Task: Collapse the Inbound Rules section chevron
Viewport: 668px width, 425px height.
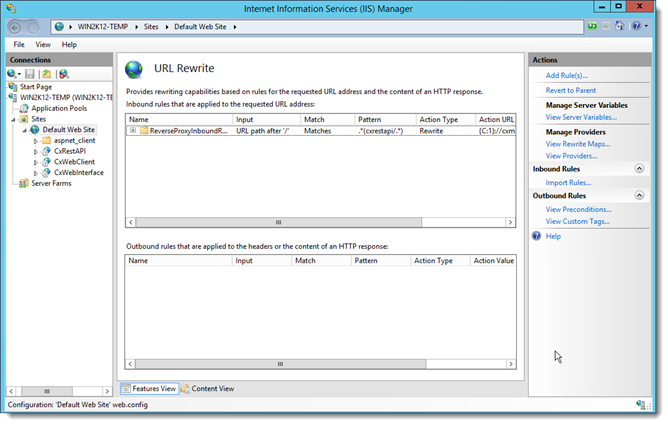Action: point(639,169)
